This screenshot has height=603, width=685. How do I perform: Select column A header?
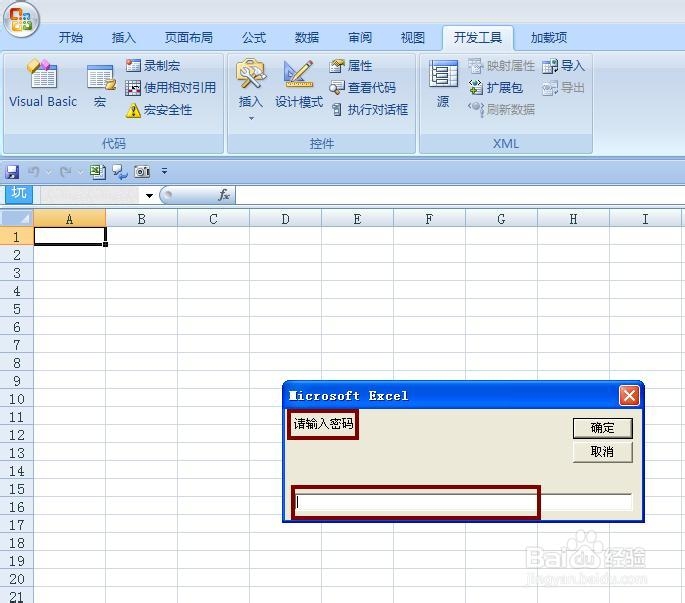pos(69,219)
